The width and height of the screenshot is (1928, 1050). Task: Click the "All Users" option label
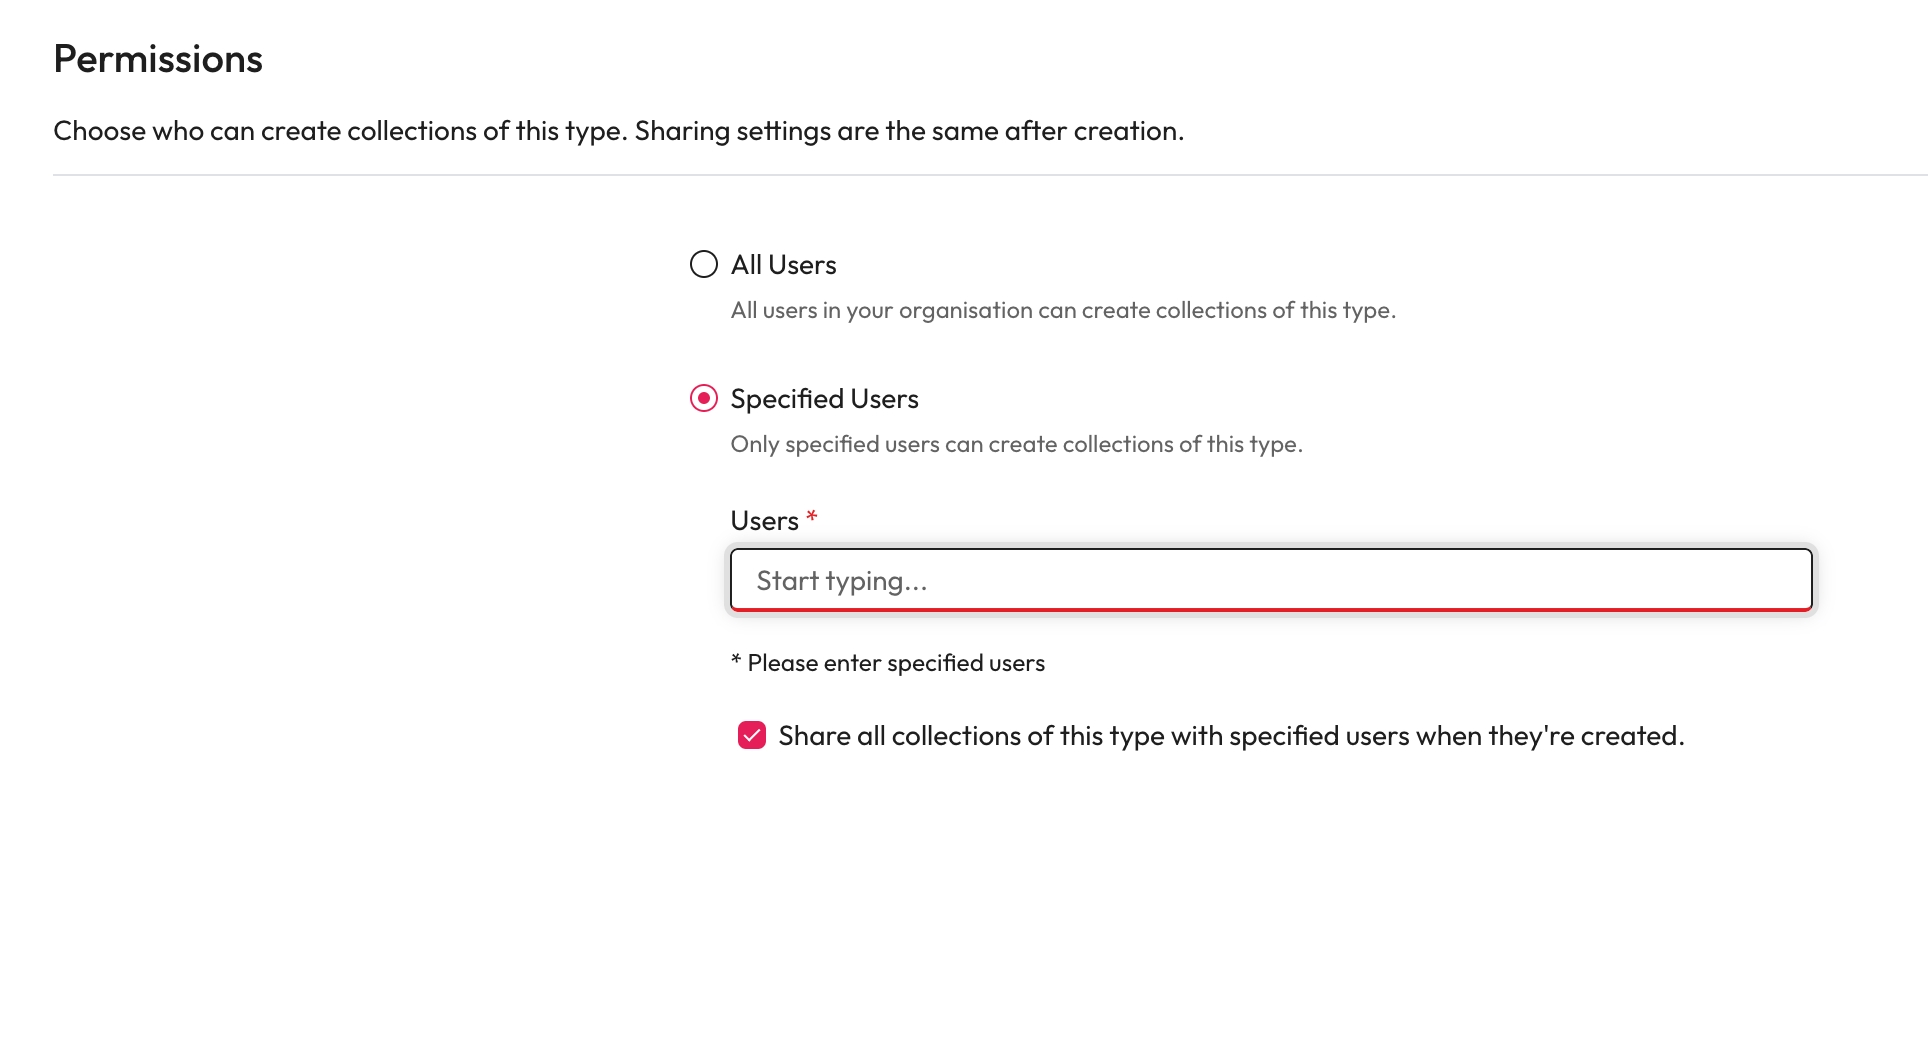pos(783,265)
